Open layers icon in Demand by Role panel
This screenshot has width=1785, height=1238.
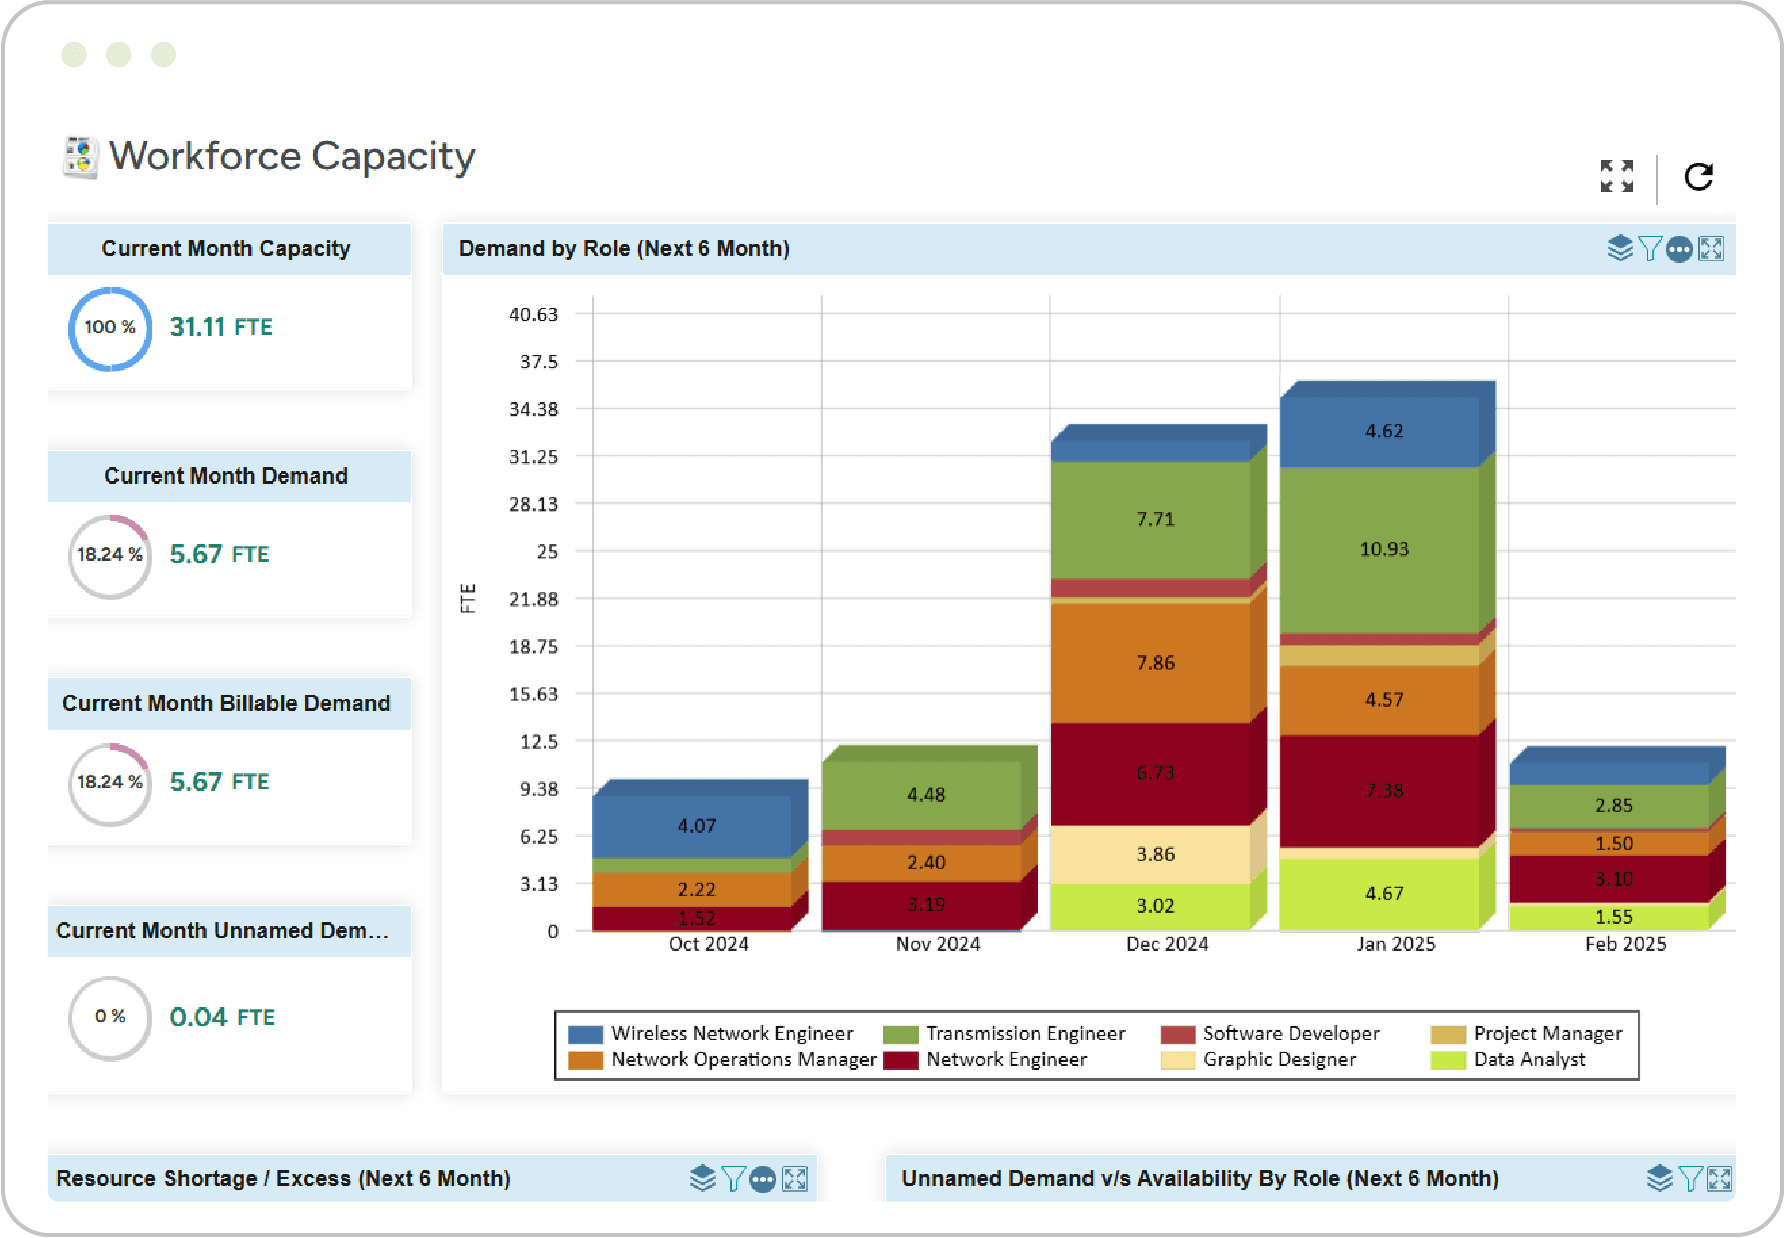click(1620, 248)
